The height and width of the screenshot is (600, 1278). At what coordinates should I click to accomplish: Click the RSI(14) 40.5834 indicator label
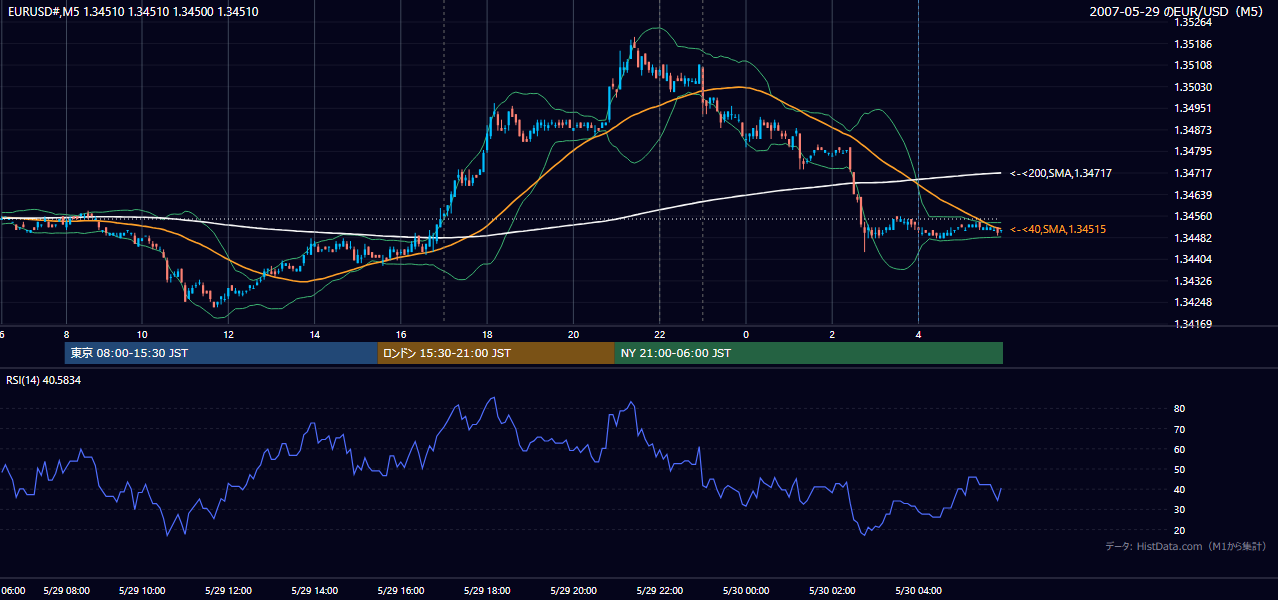44,380
